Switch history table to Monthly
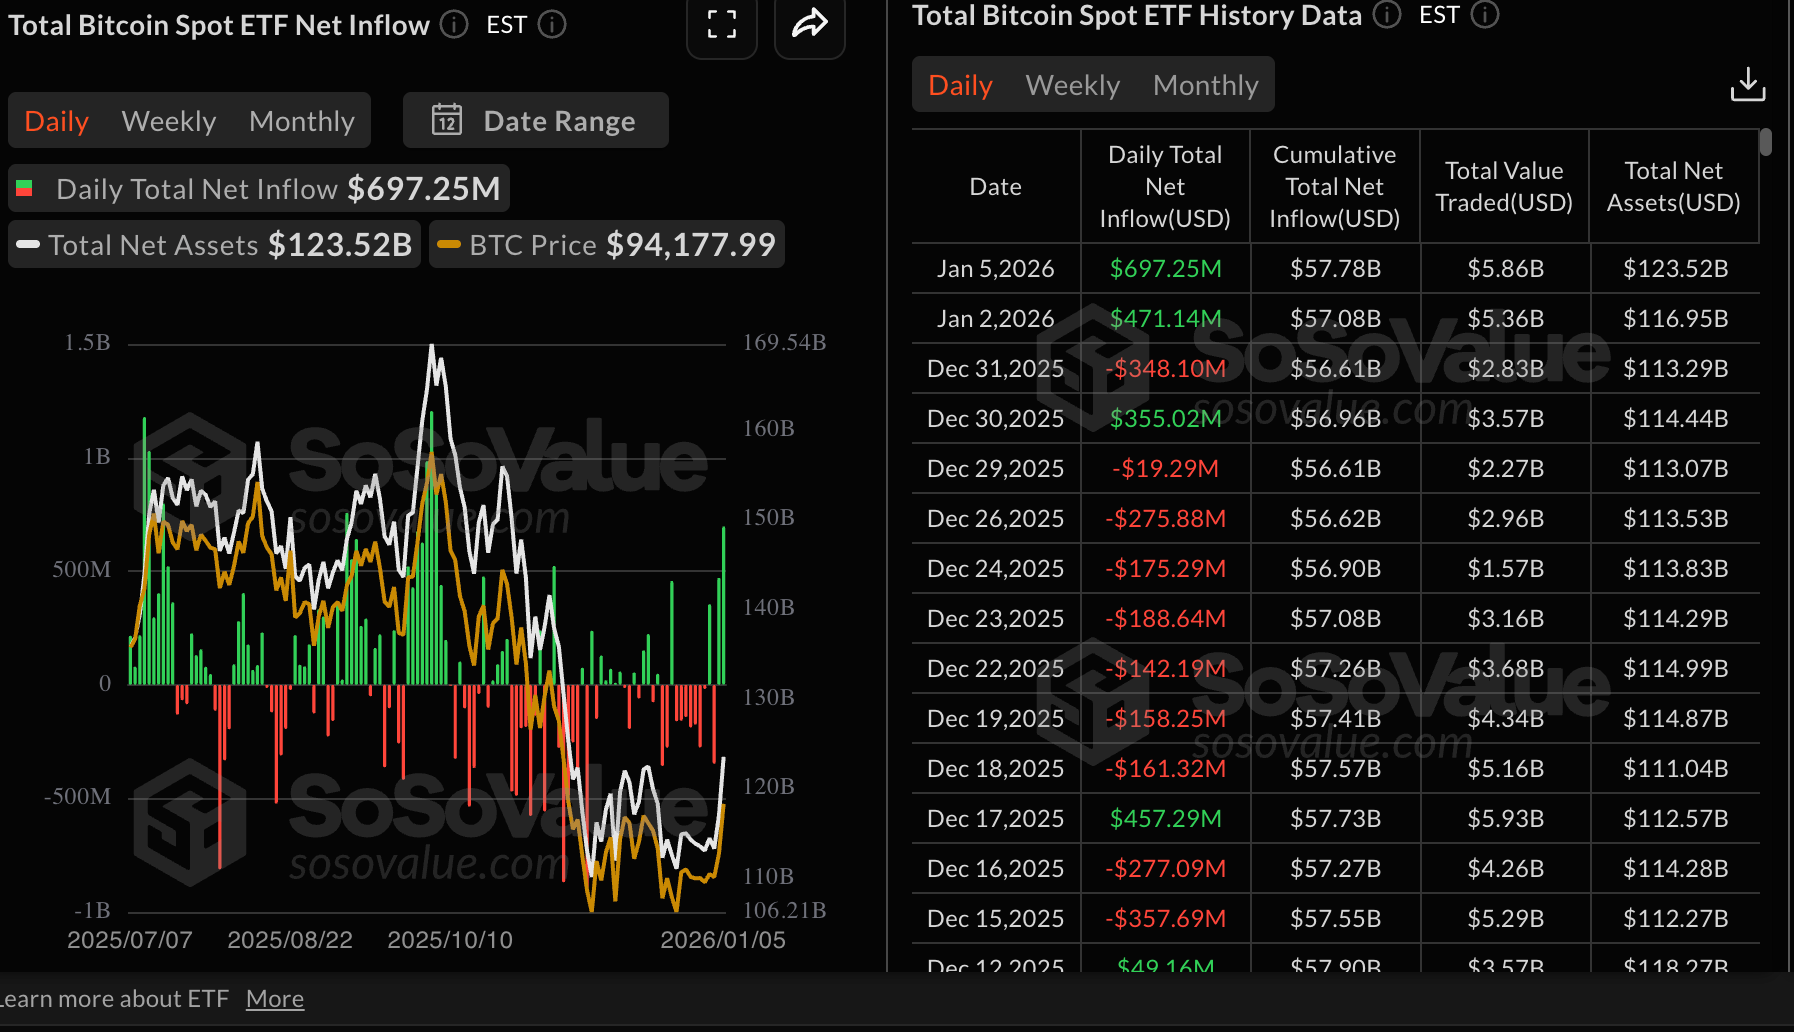The image size is (1794, 1032). point(1205,84)
